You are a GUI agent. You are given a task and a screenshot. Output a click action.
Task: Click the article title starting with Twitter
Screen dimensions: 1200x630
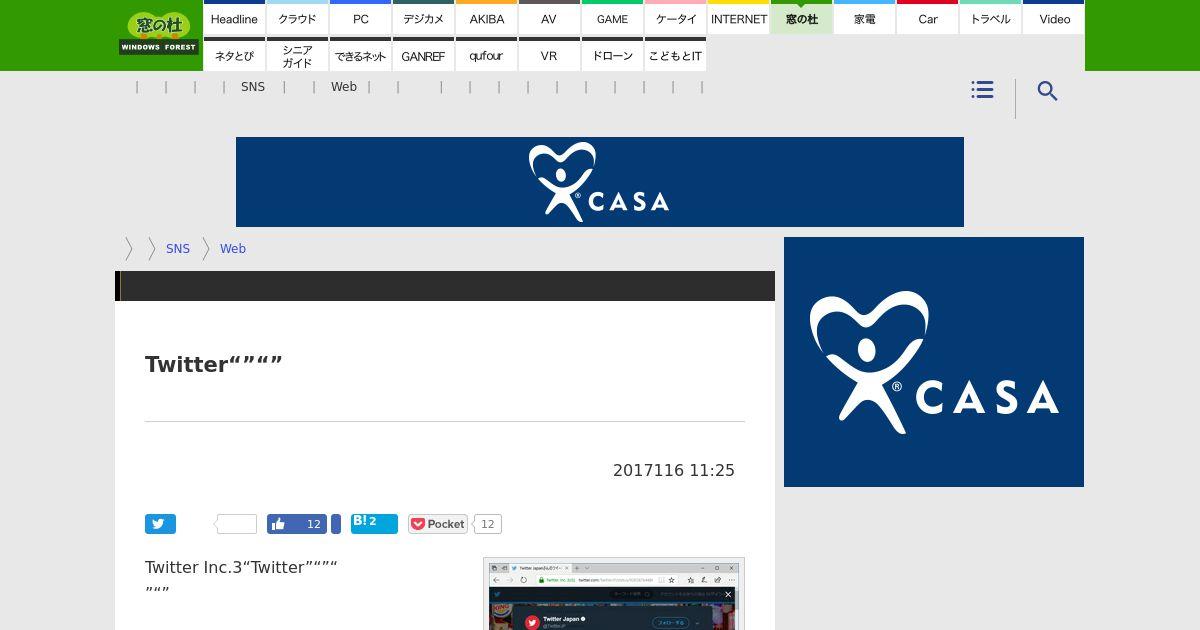(214, 364)
